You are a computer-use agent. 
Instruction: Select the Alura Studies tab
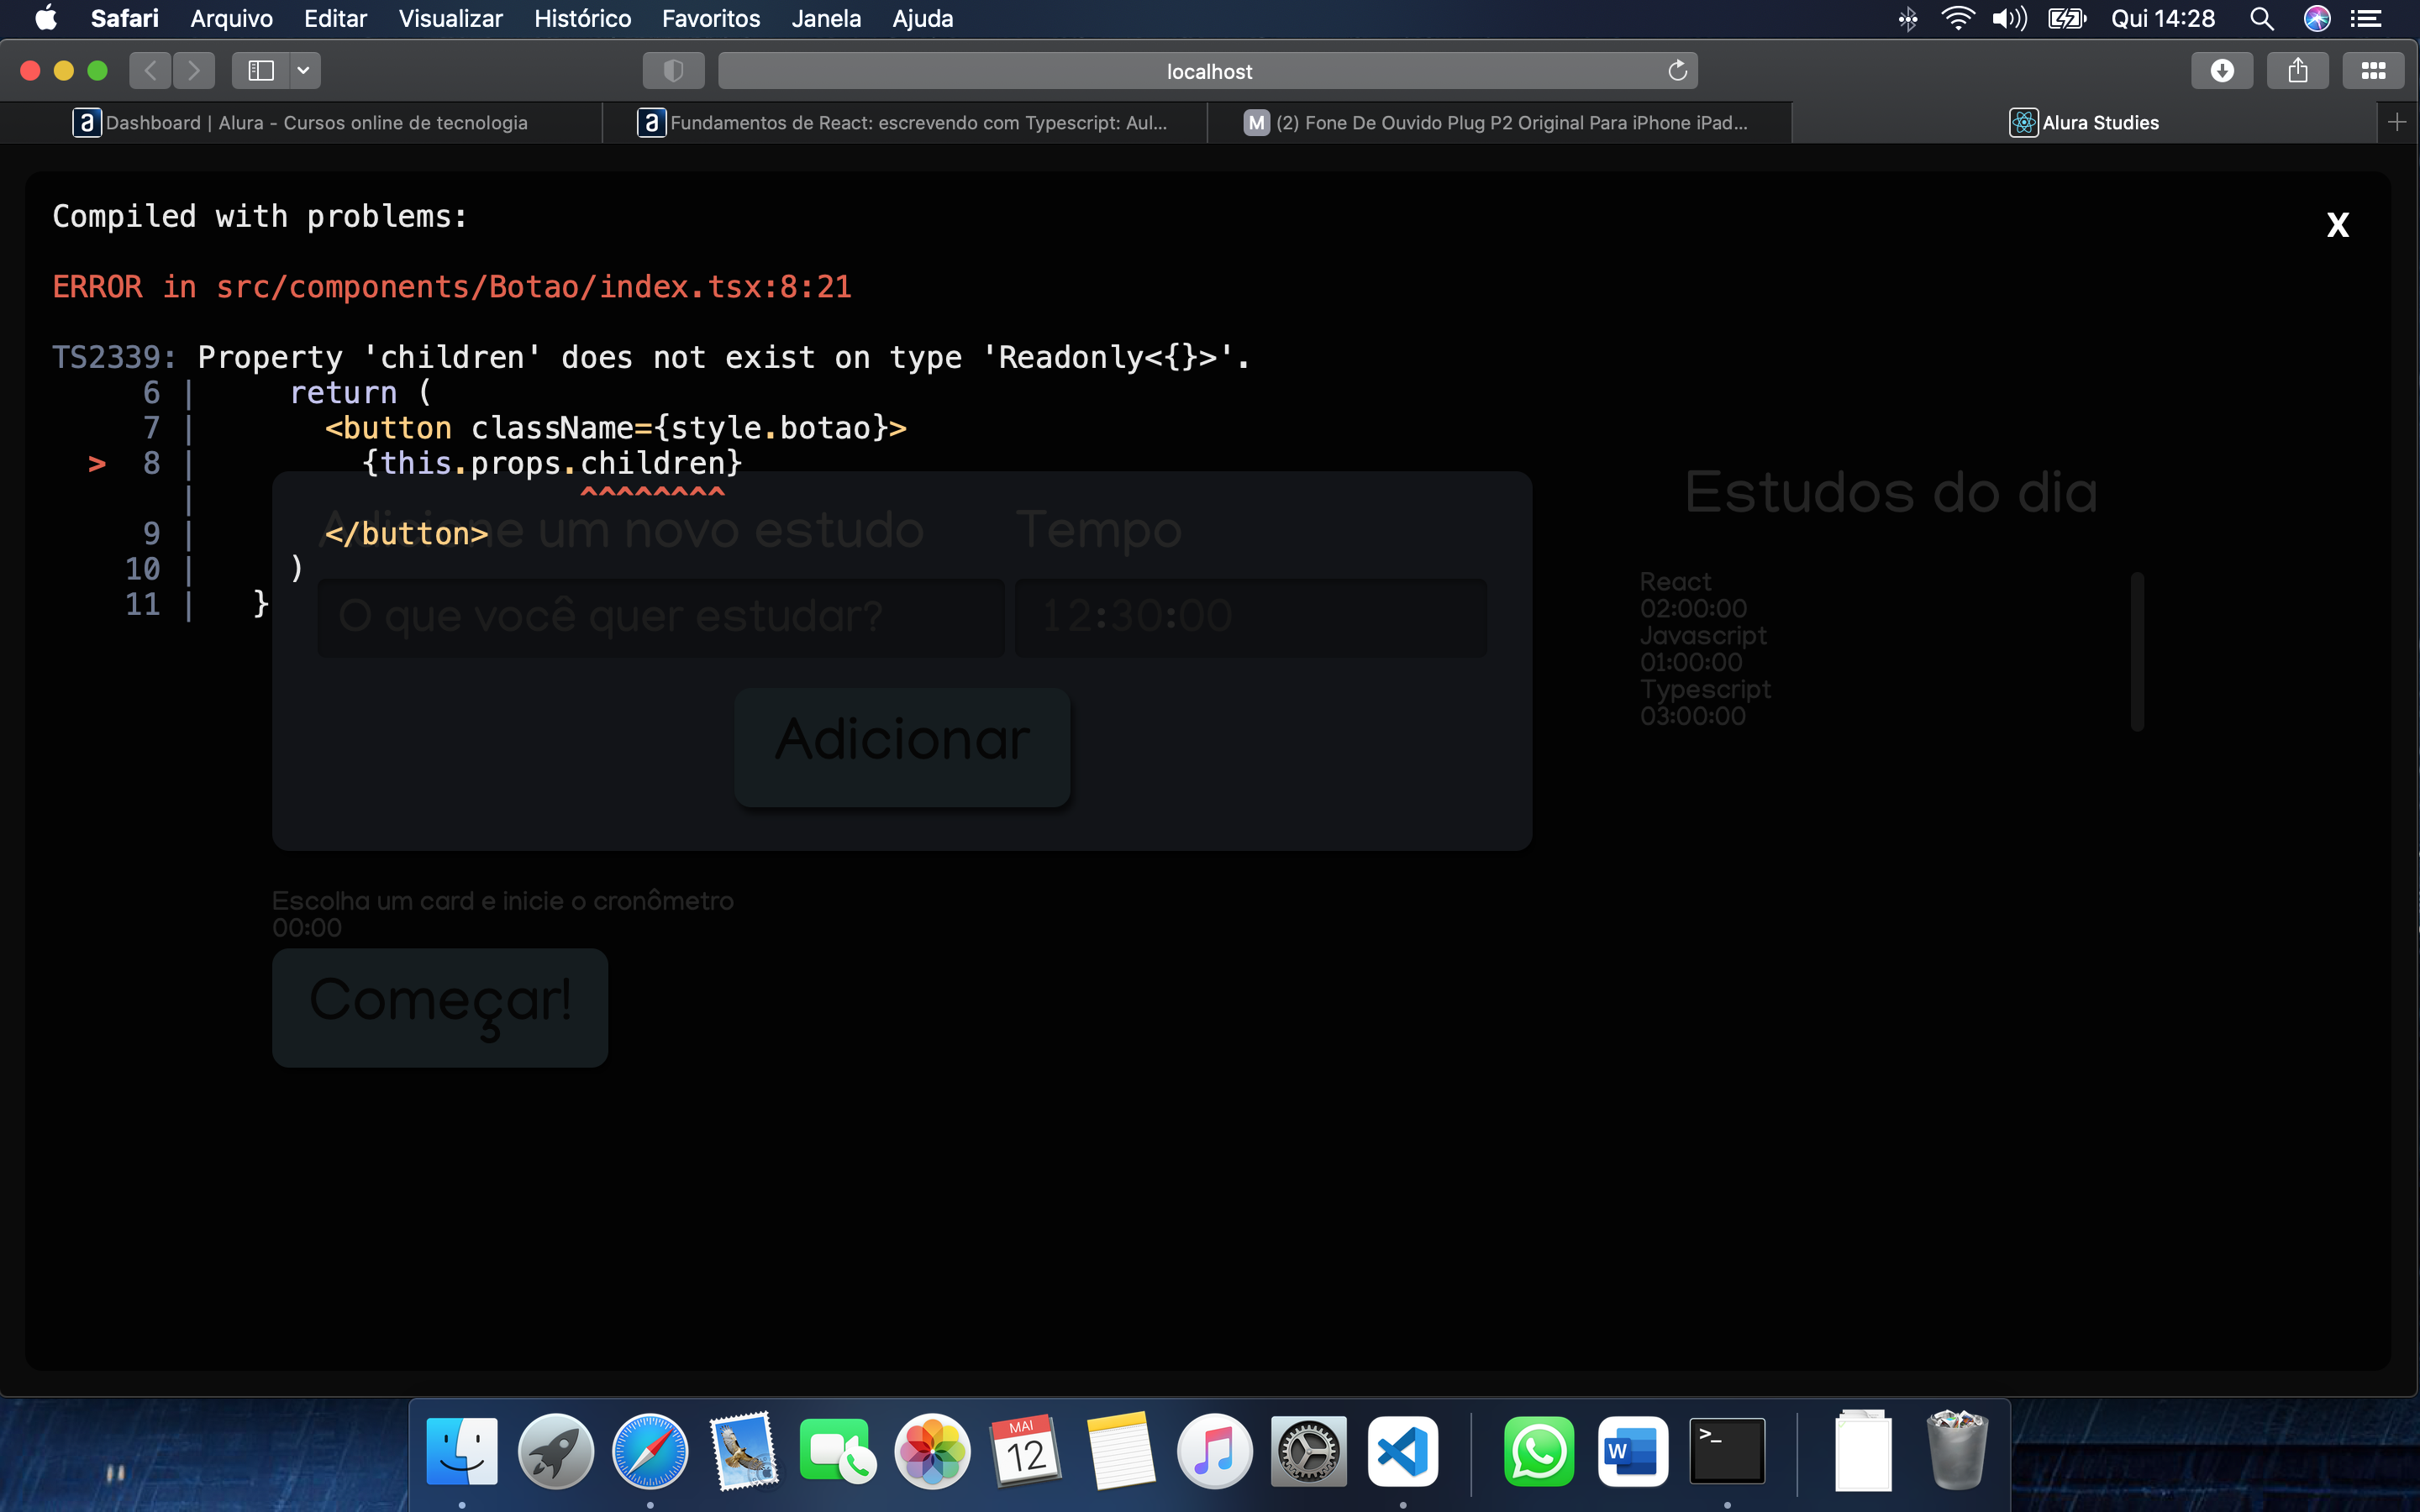click(2084, 122)
